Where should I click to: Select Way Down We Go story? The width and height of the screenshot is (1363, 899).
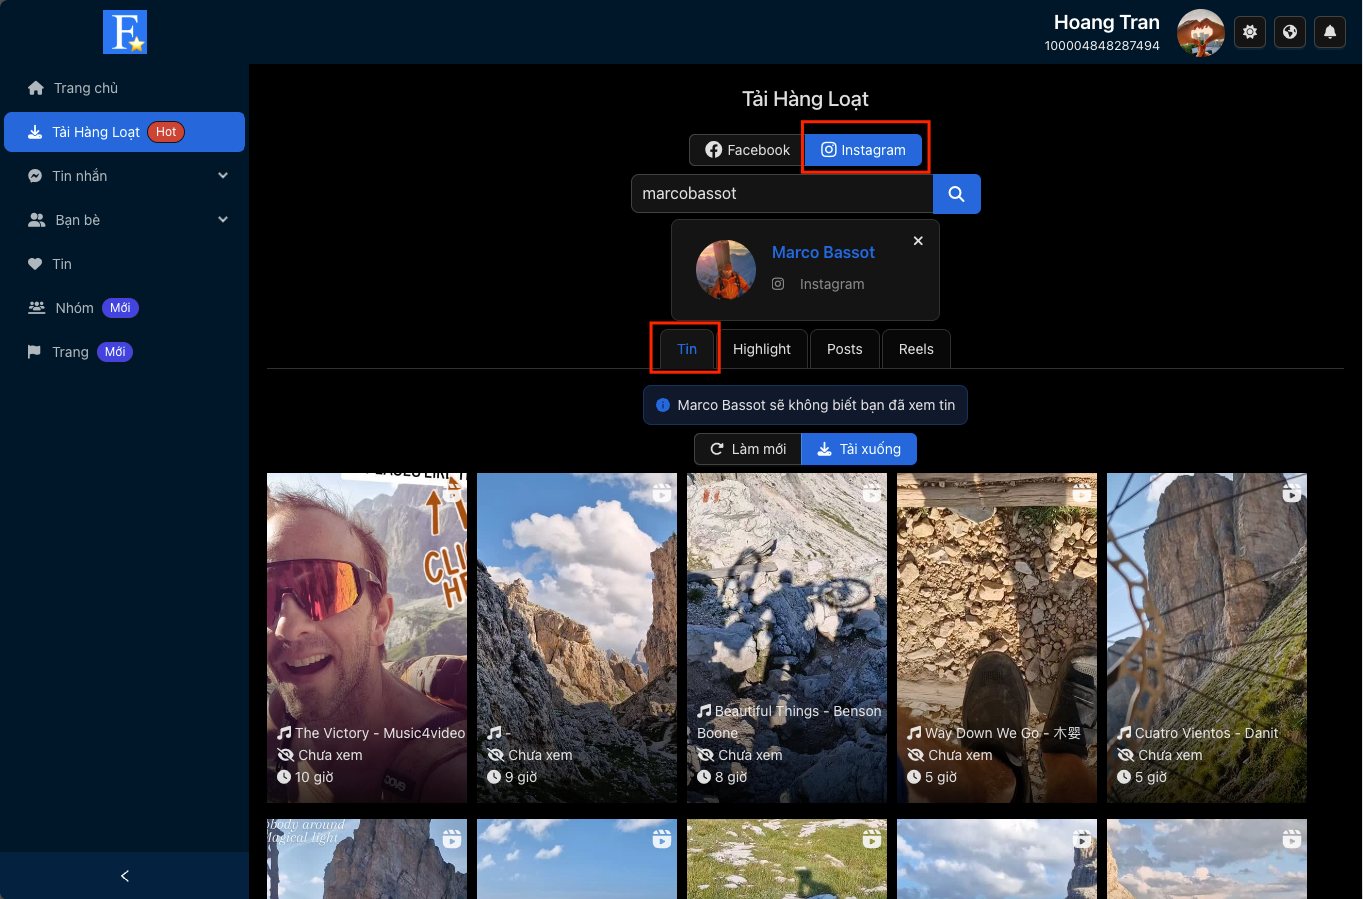[997, 638]
